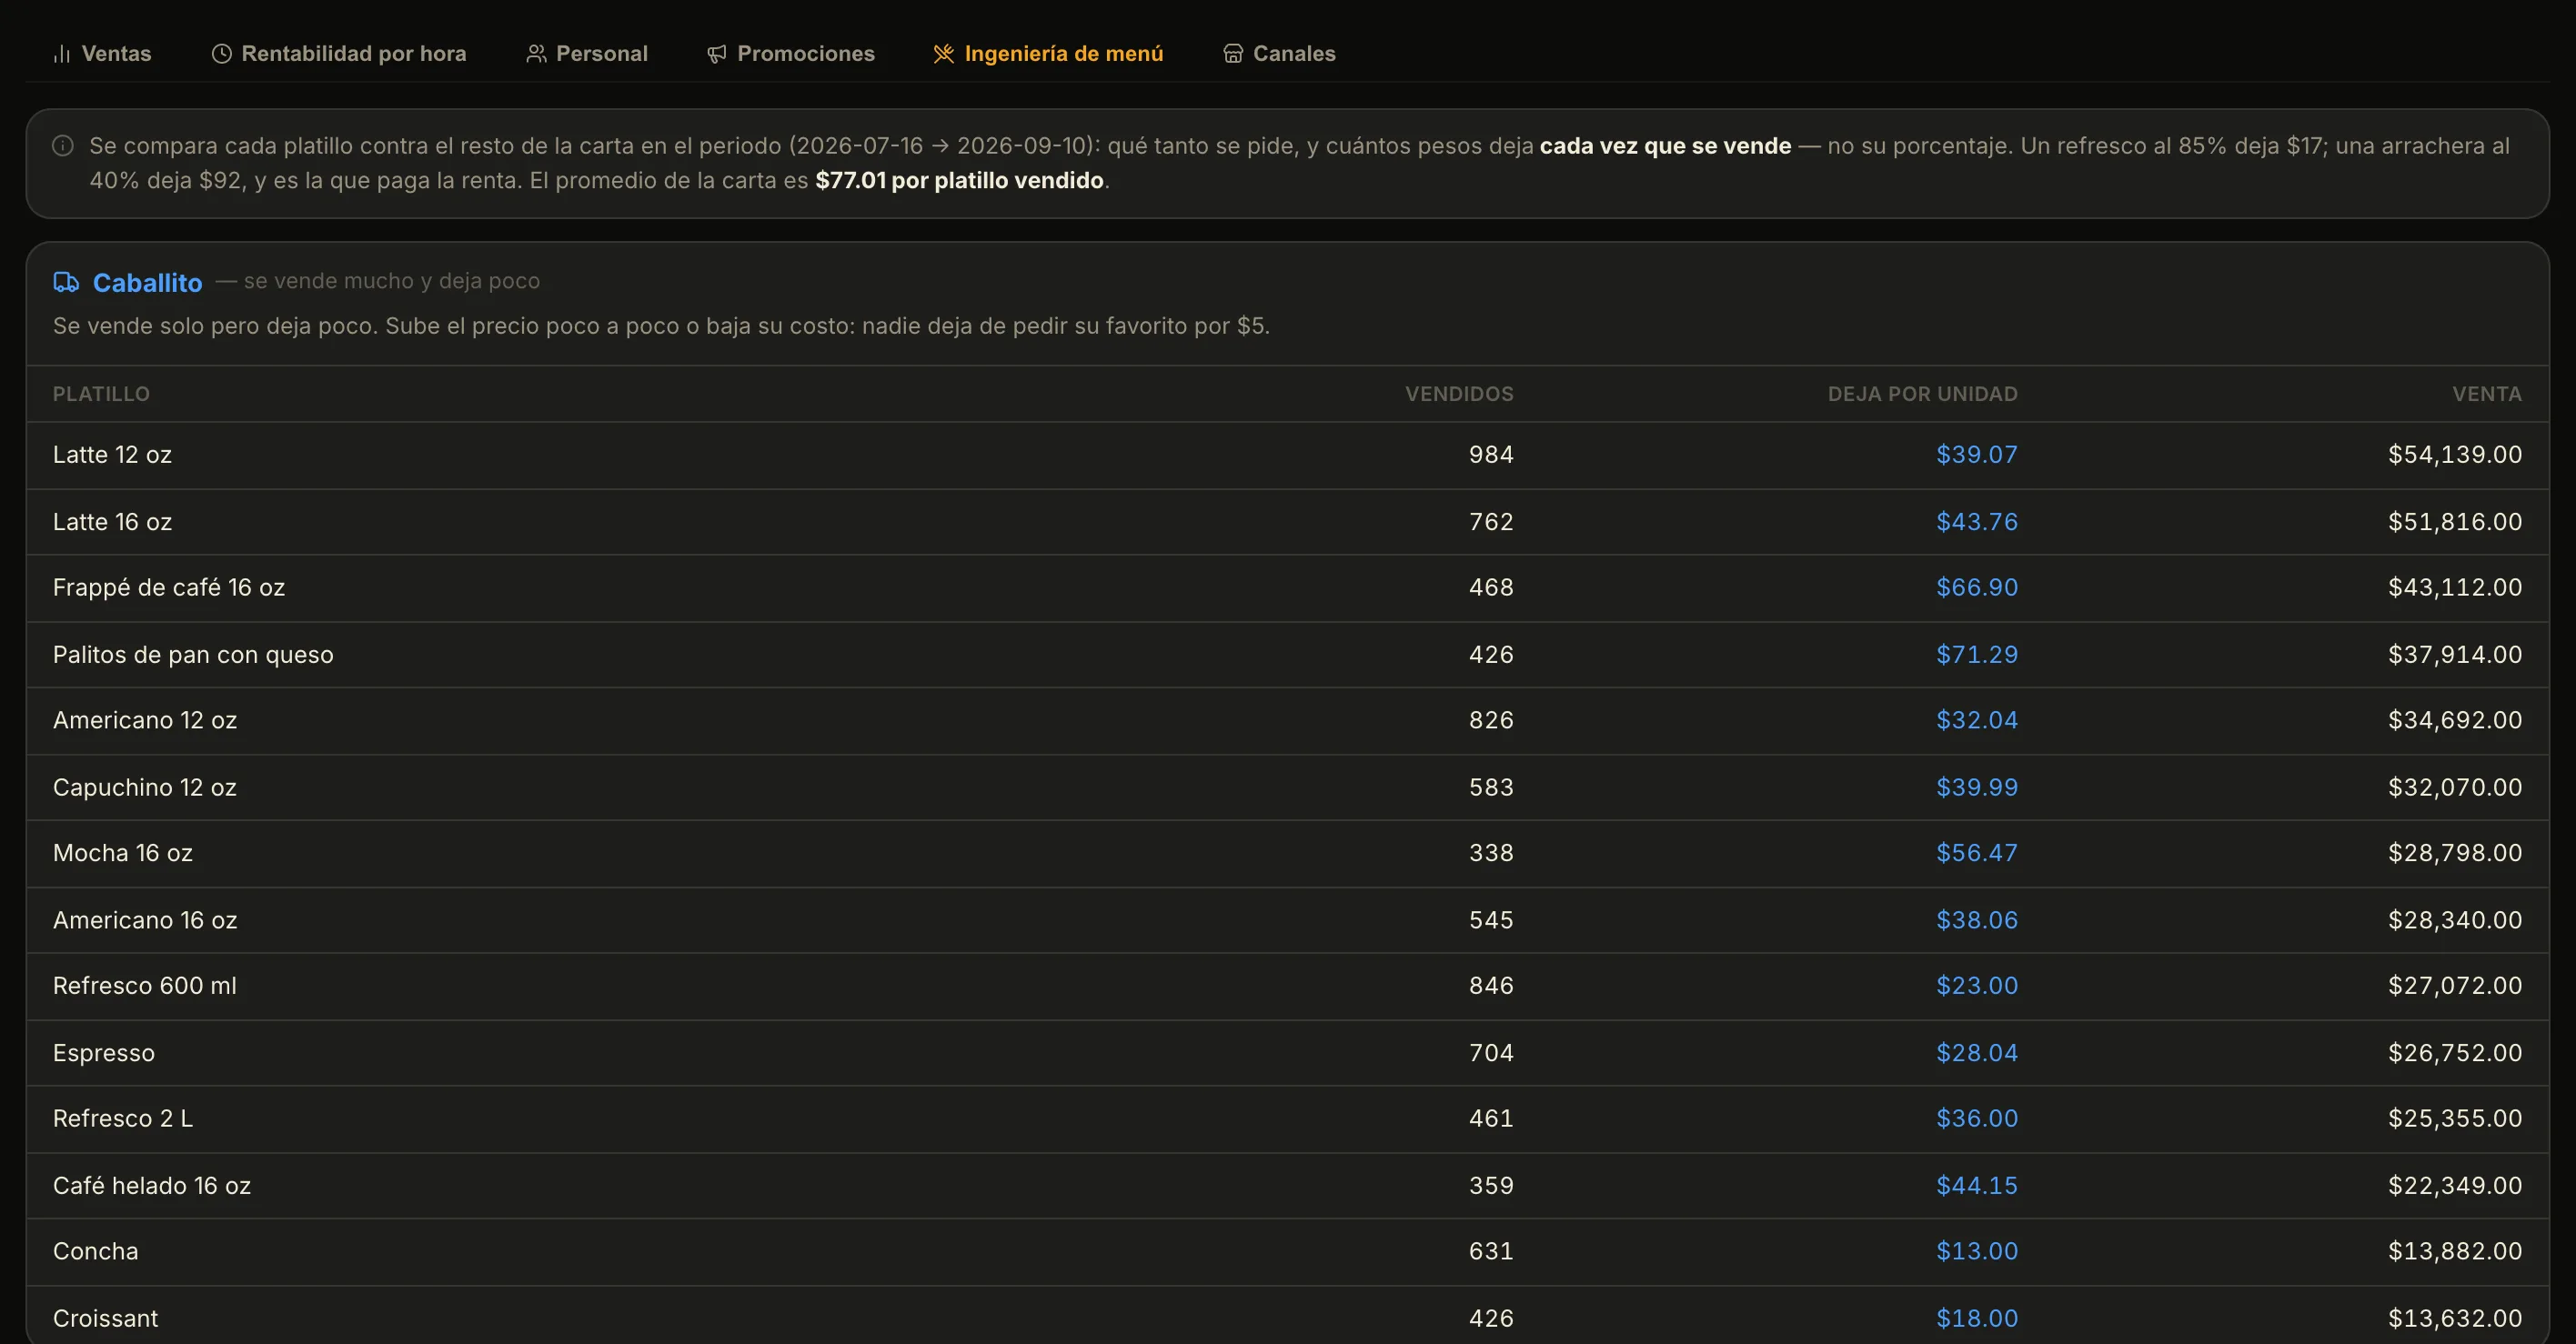
Task: Click the info icon in the explanation banner
Action: pyautogui.click(x=63, y=146)
